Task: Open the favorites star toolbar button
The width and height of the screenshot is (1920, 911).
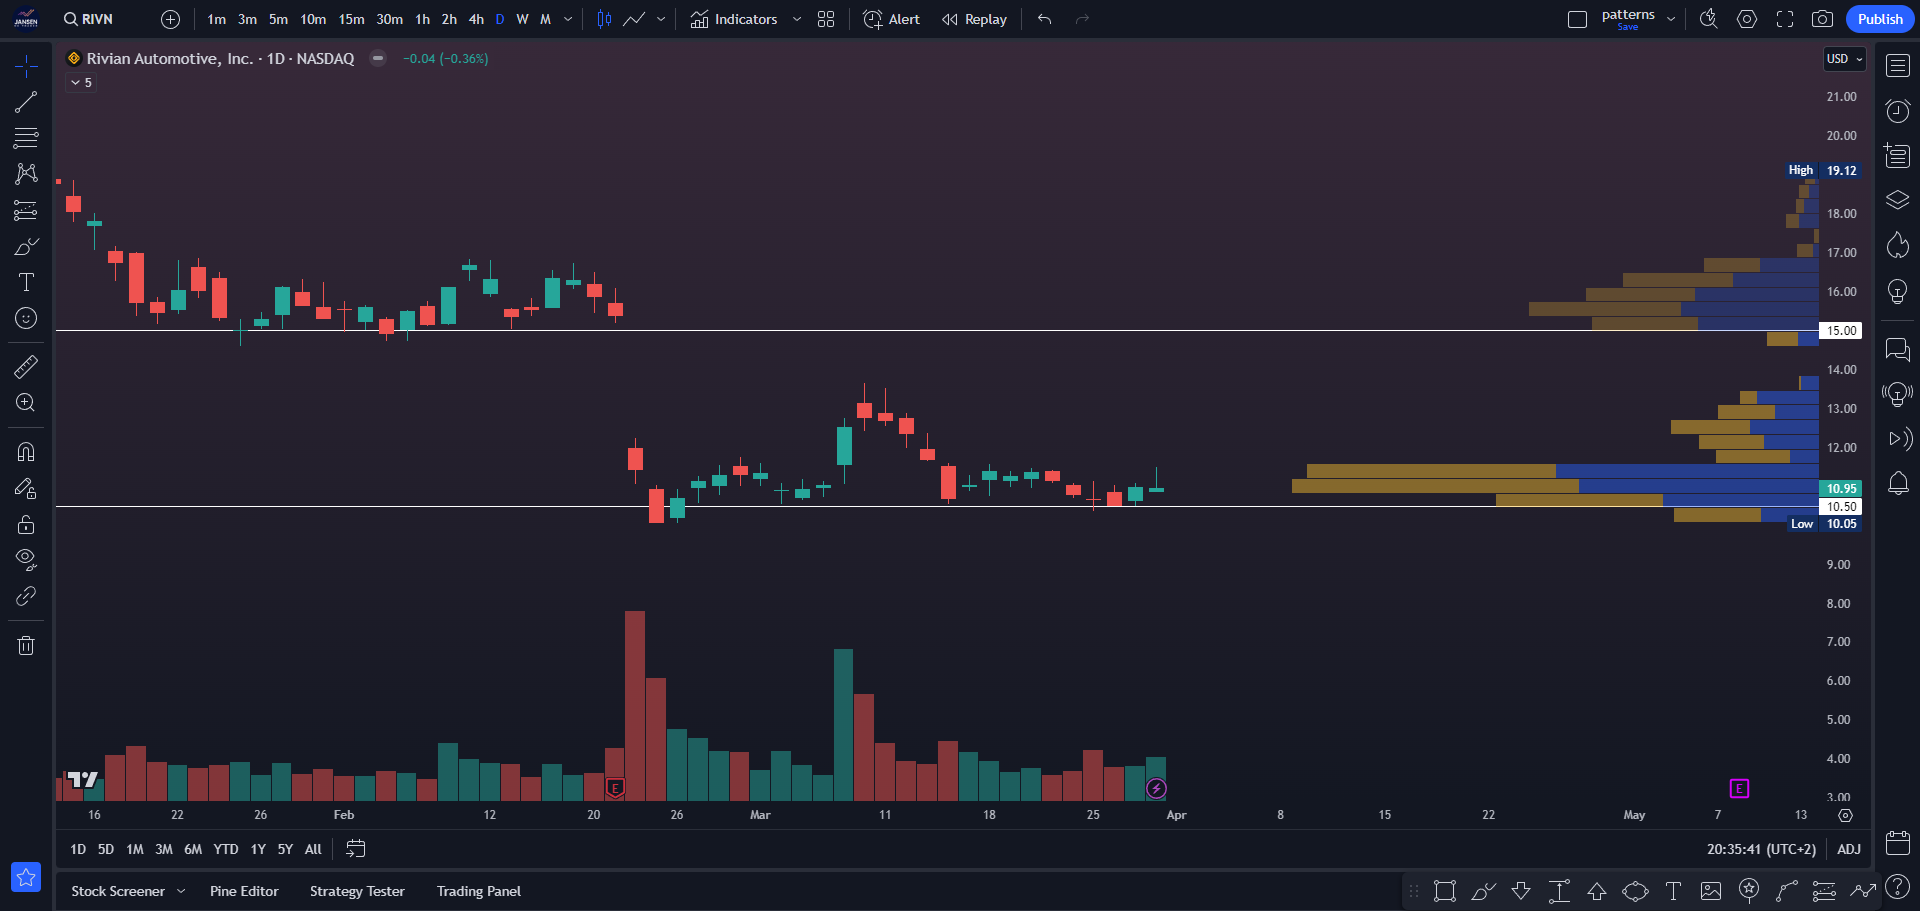Action: (x=26, y=877)
